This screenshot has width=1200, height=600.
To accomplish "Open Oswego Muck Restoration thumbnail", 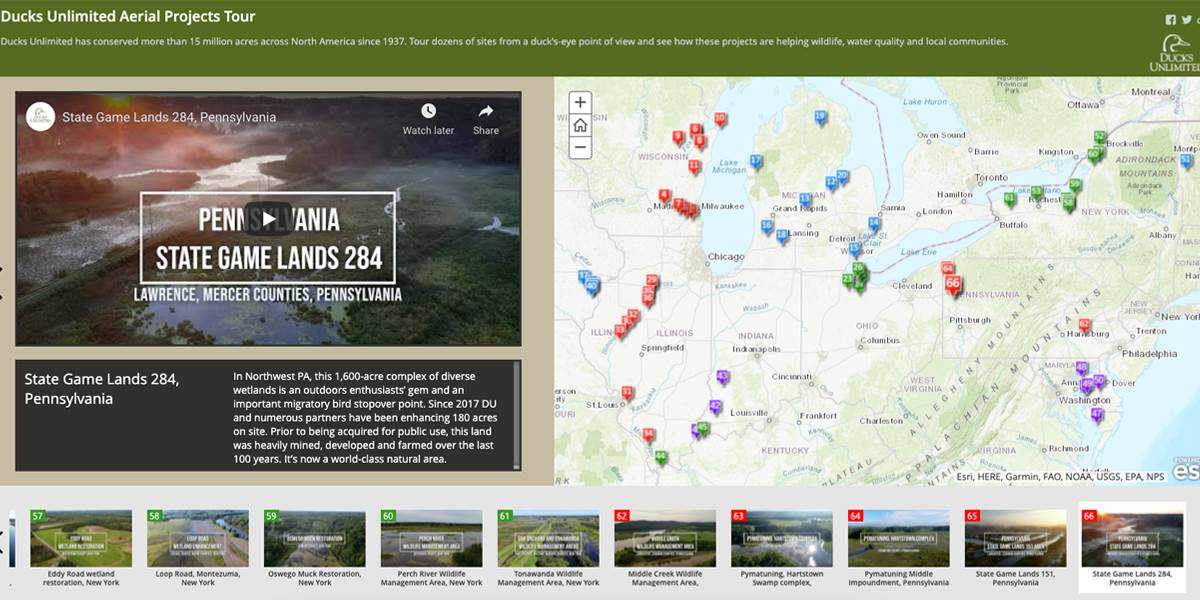I will [315, 547].
